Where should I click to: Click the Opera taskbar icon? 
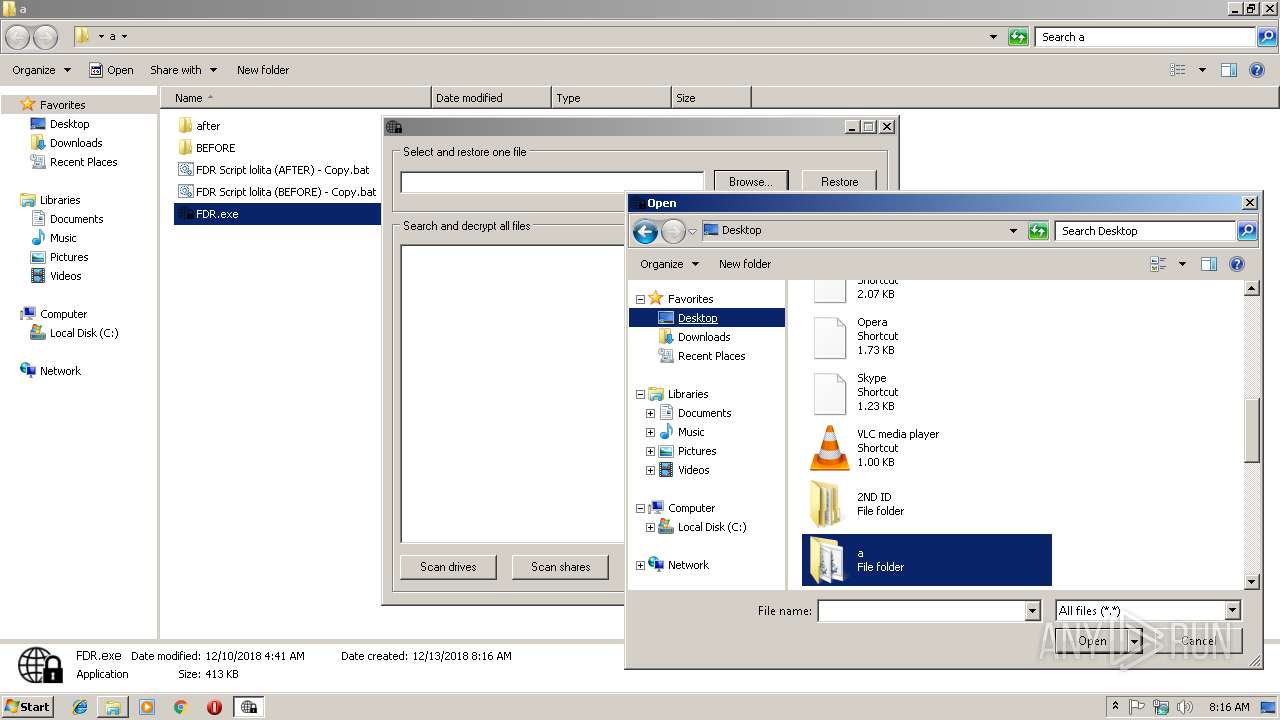click(214, 707)
